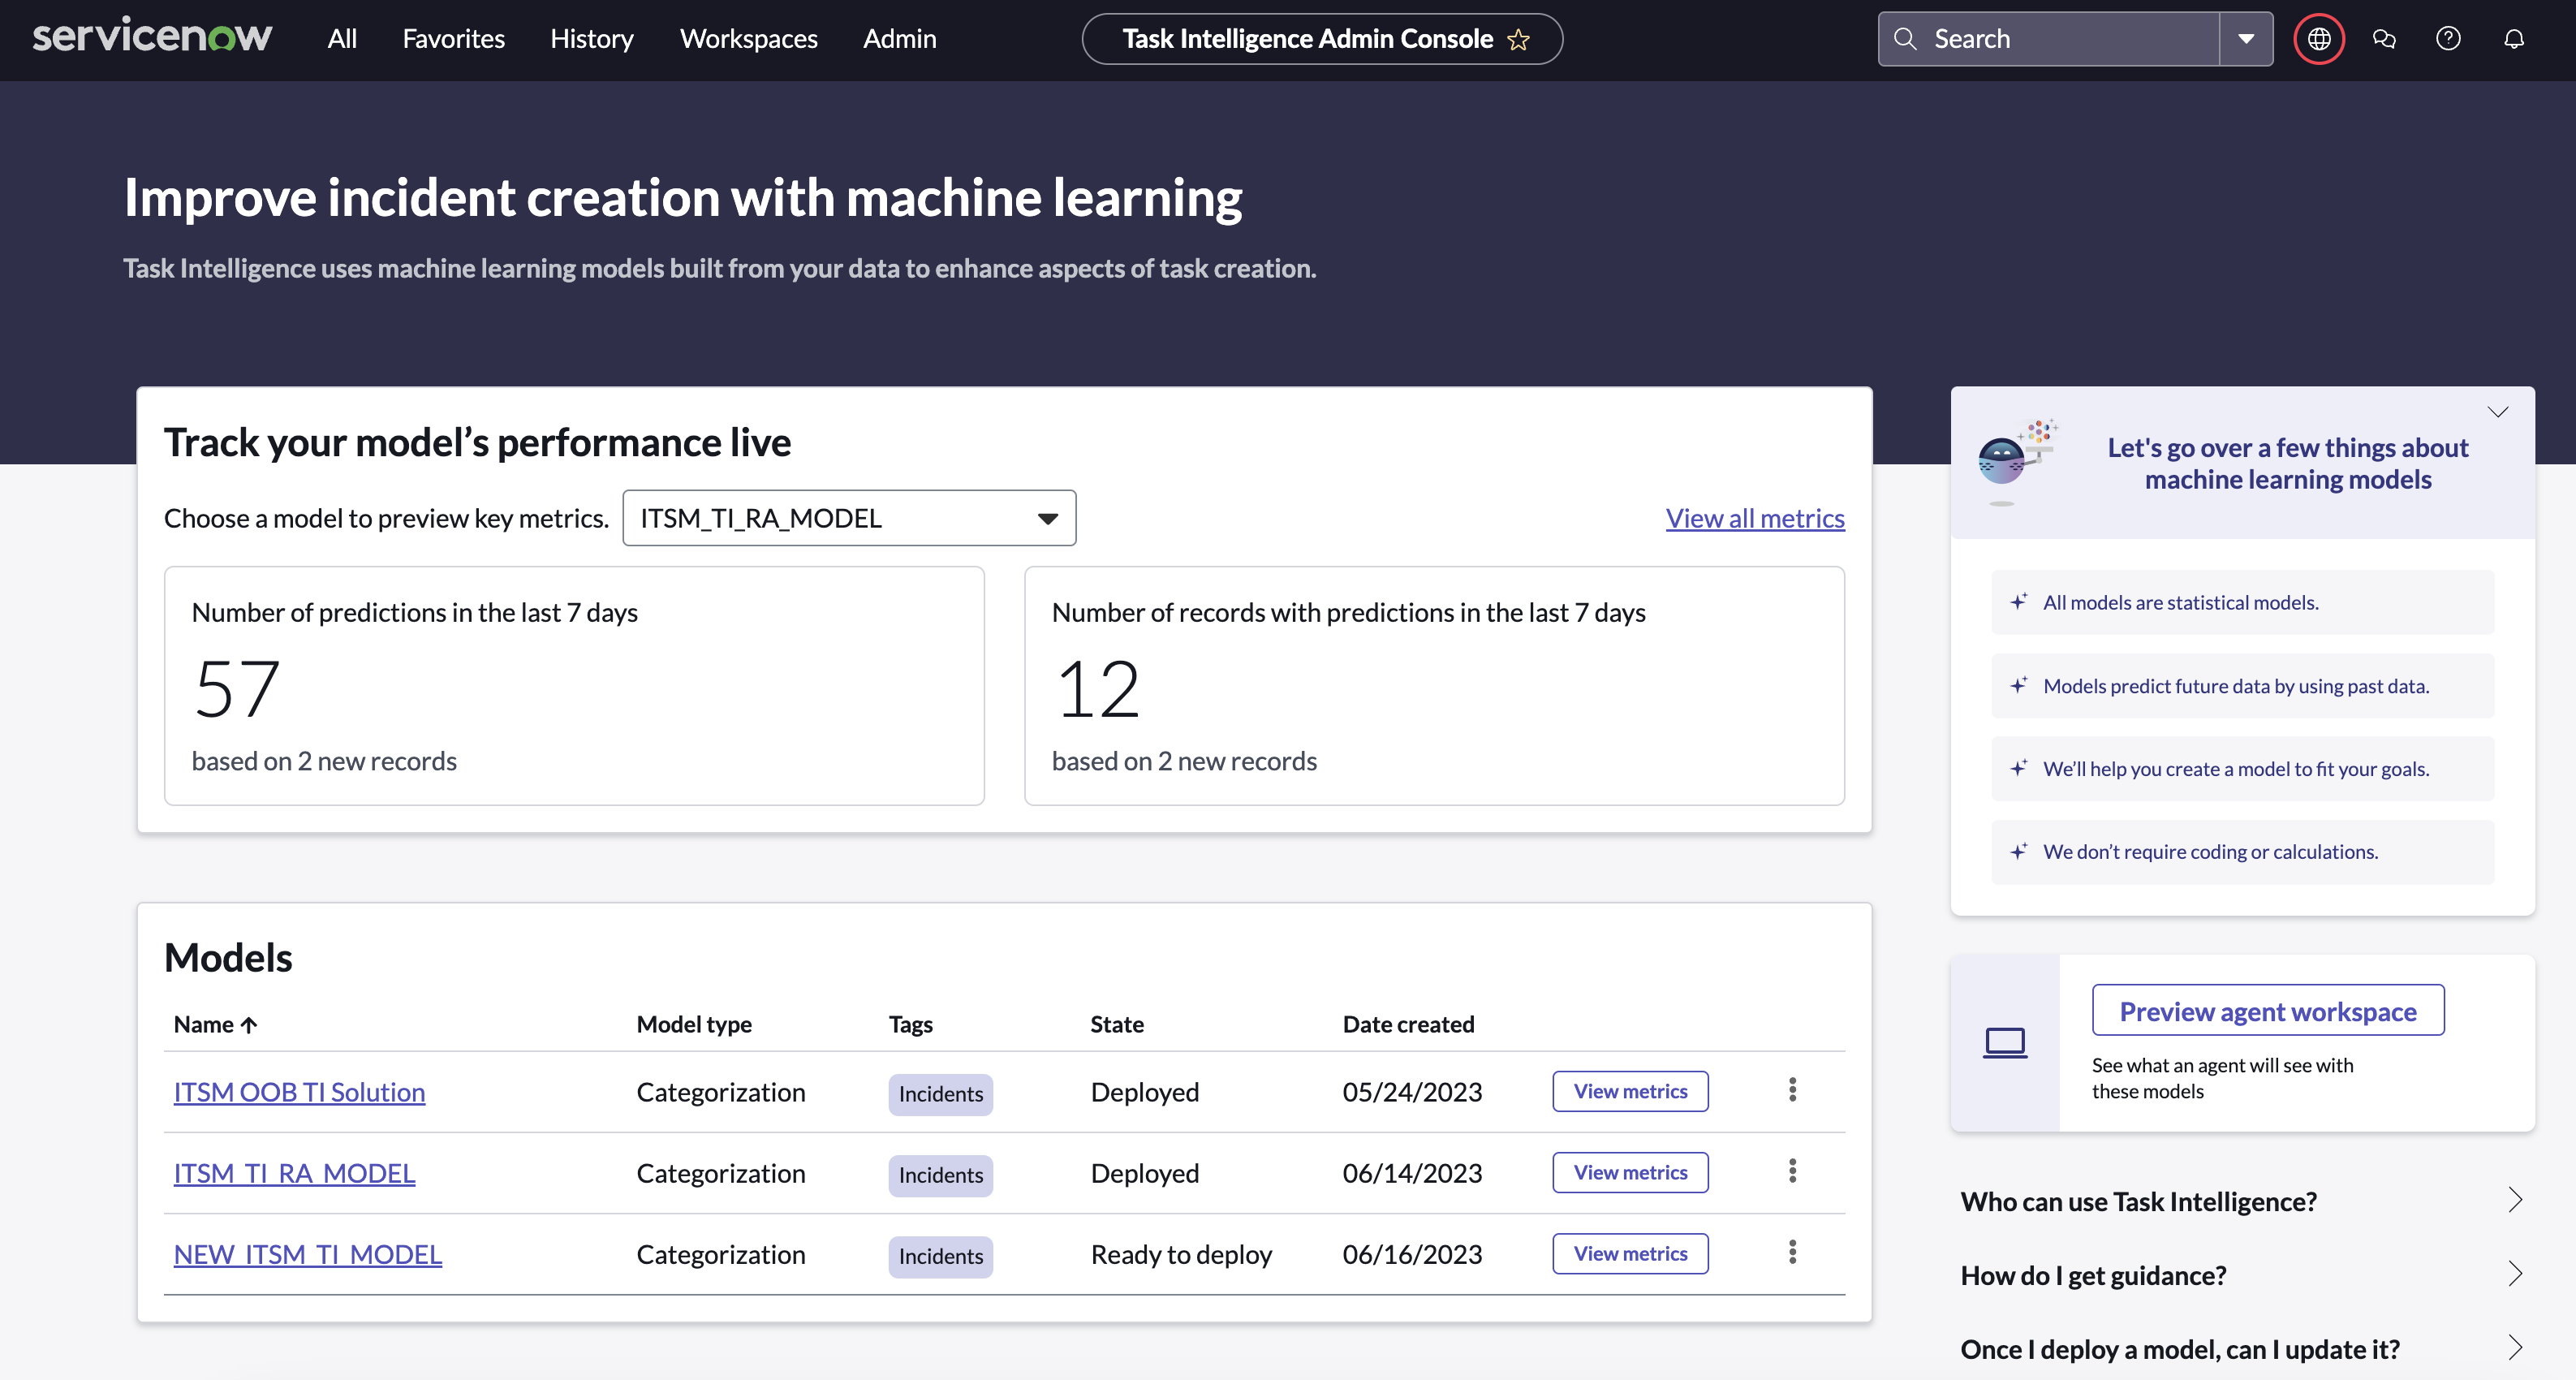Click the 06/14/2023 date cell

tap(1412, 1173)
